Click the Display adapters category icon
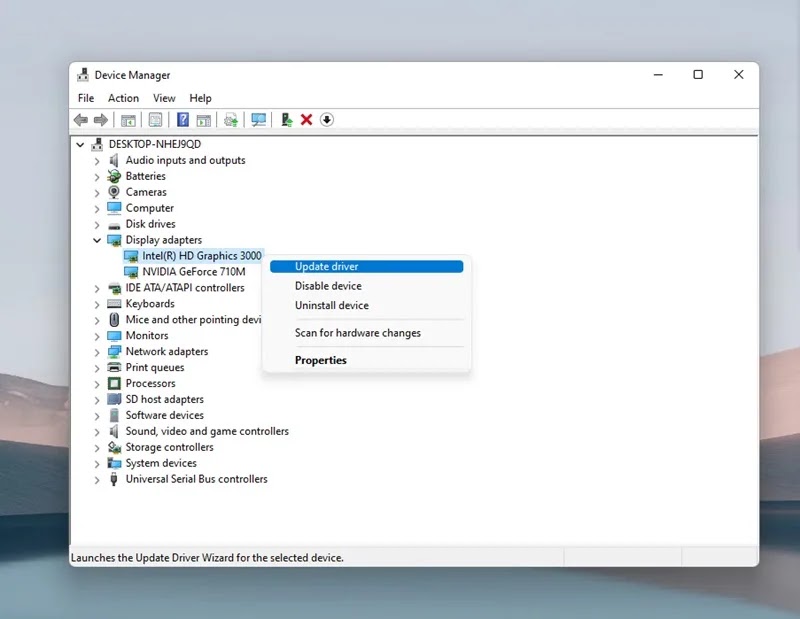800x619 pixels. pyautogui.click(x=114, y=240)
